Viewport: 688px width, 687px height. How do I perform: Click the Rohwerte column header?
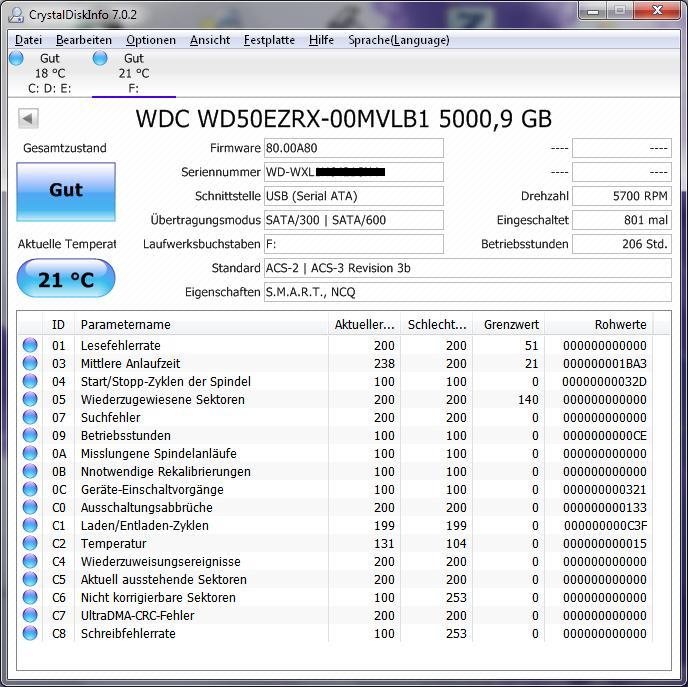coord(599,325)
